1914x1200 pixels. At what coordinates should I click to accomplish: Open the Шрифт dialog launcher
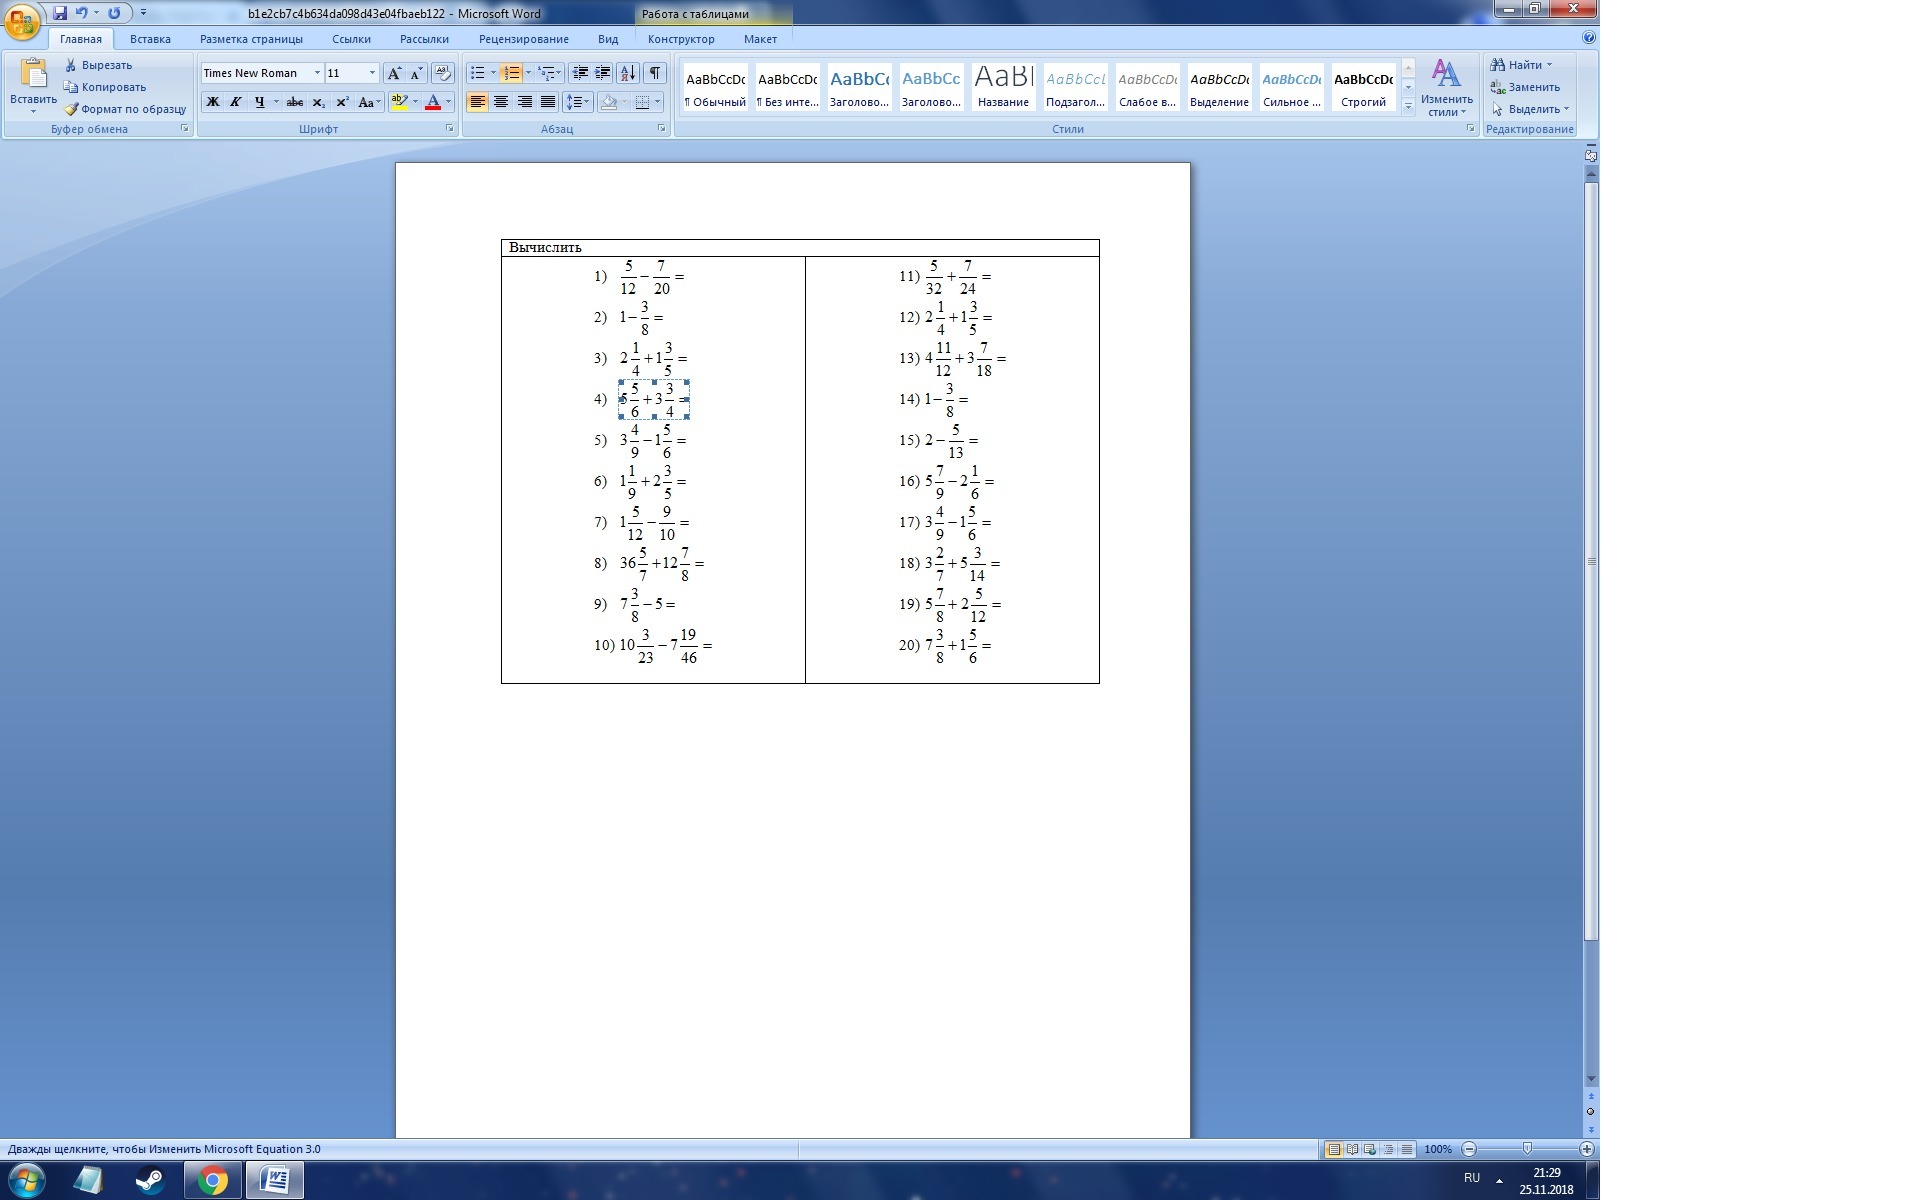click(x=449, y=129)
